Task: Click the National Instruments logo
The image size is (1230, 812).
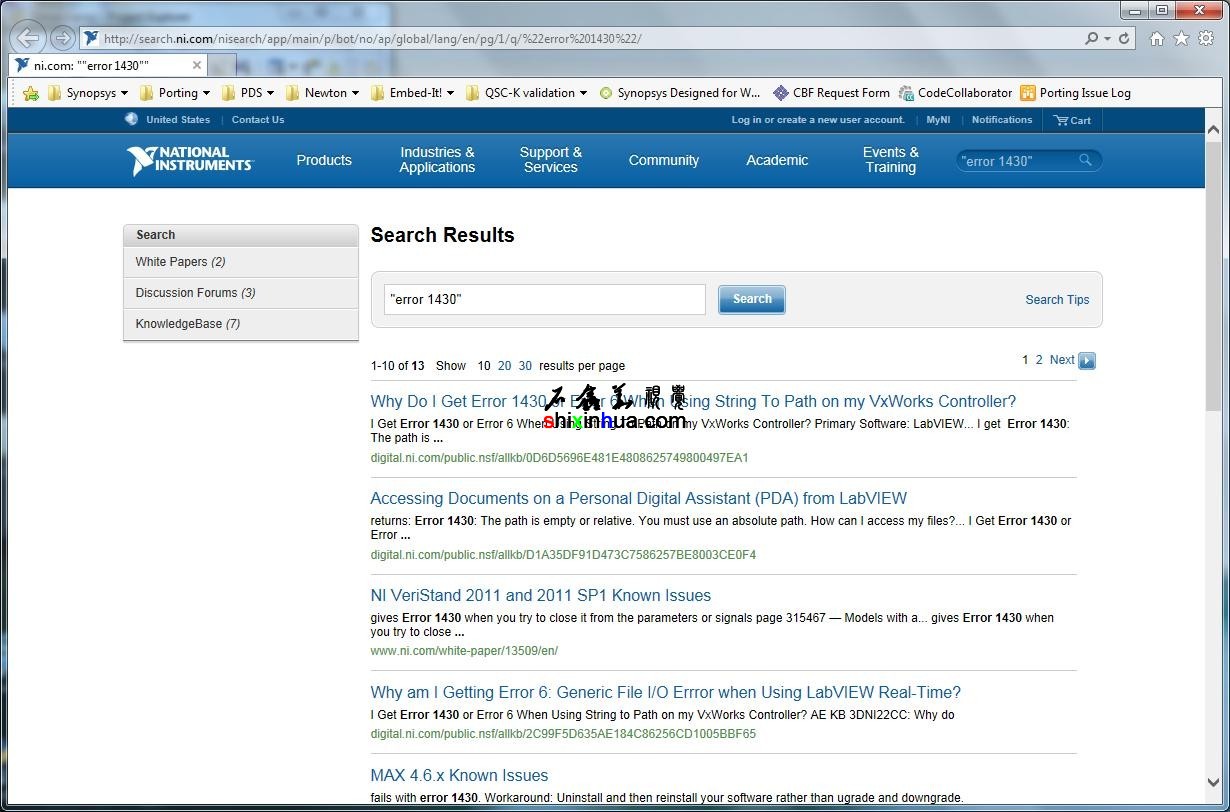Action: pos(190,160)
